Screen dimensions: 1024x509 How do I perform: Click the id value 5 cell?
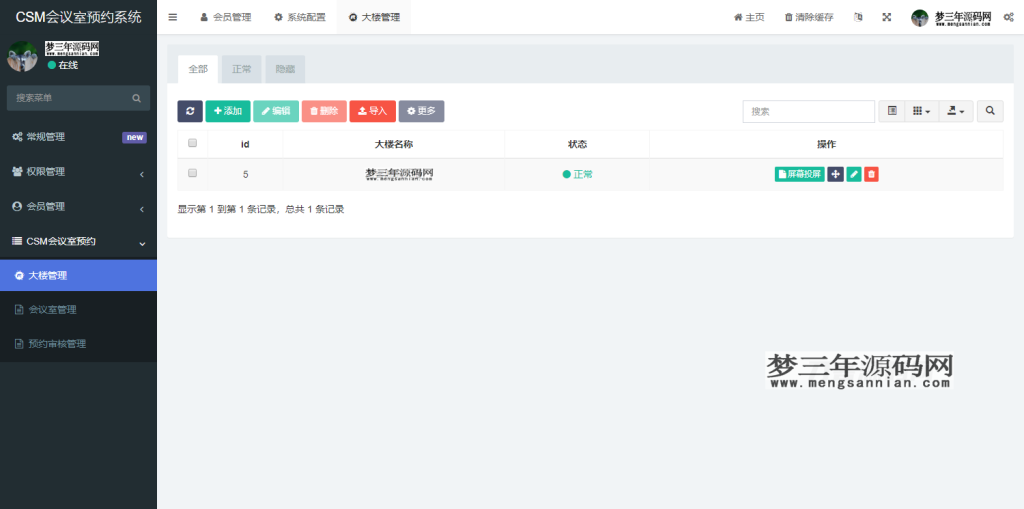pyautogui.click(x=246, y=174)
